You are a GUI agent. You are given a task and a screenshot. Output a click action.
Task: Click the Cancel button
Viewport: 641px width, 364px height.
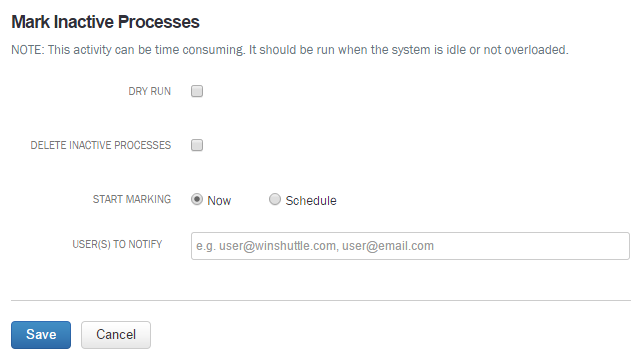[116, 335]
